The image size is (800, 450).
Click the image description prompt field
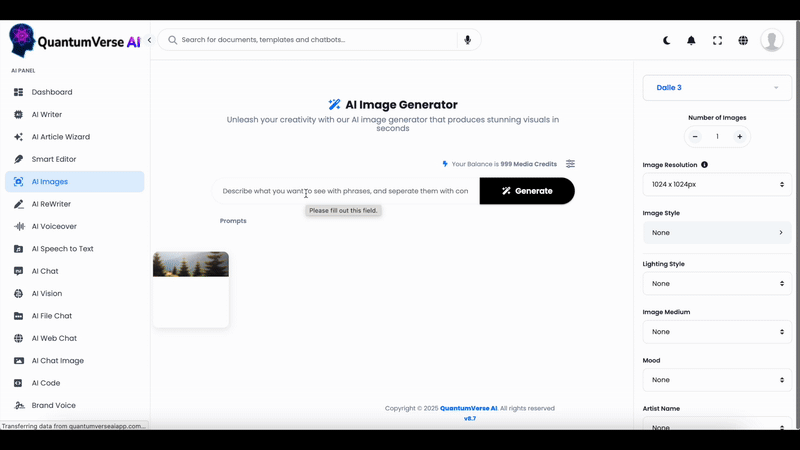pyautogui.click(x=346, y=191)
